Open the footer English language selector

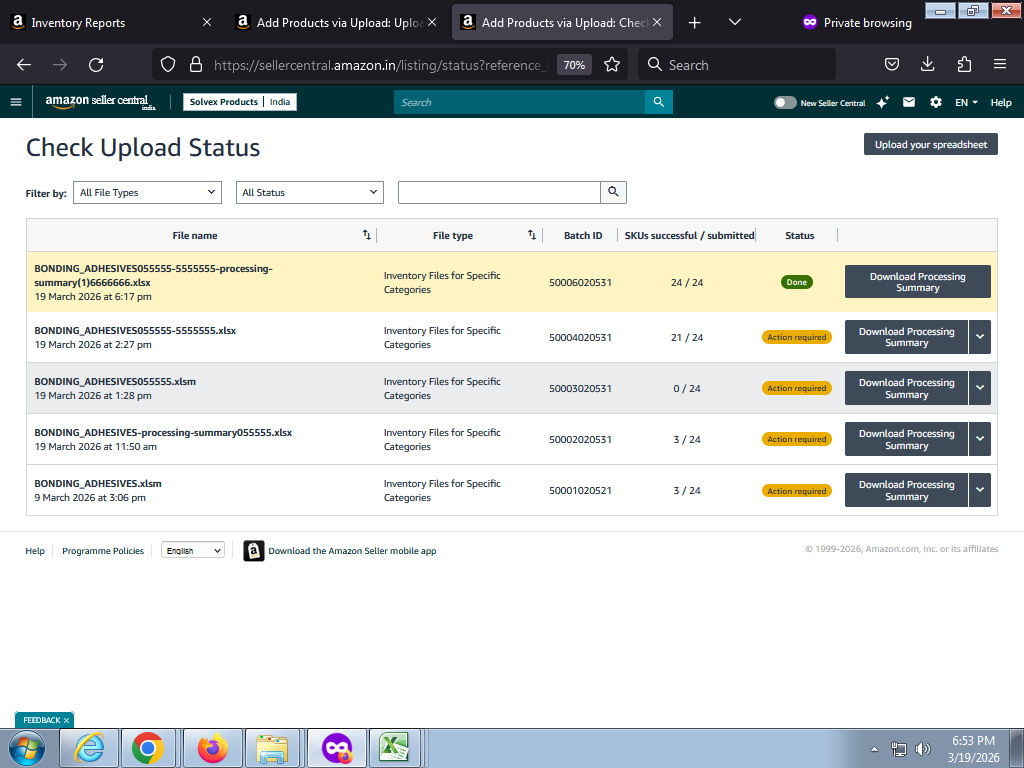[x=193, y=550]
